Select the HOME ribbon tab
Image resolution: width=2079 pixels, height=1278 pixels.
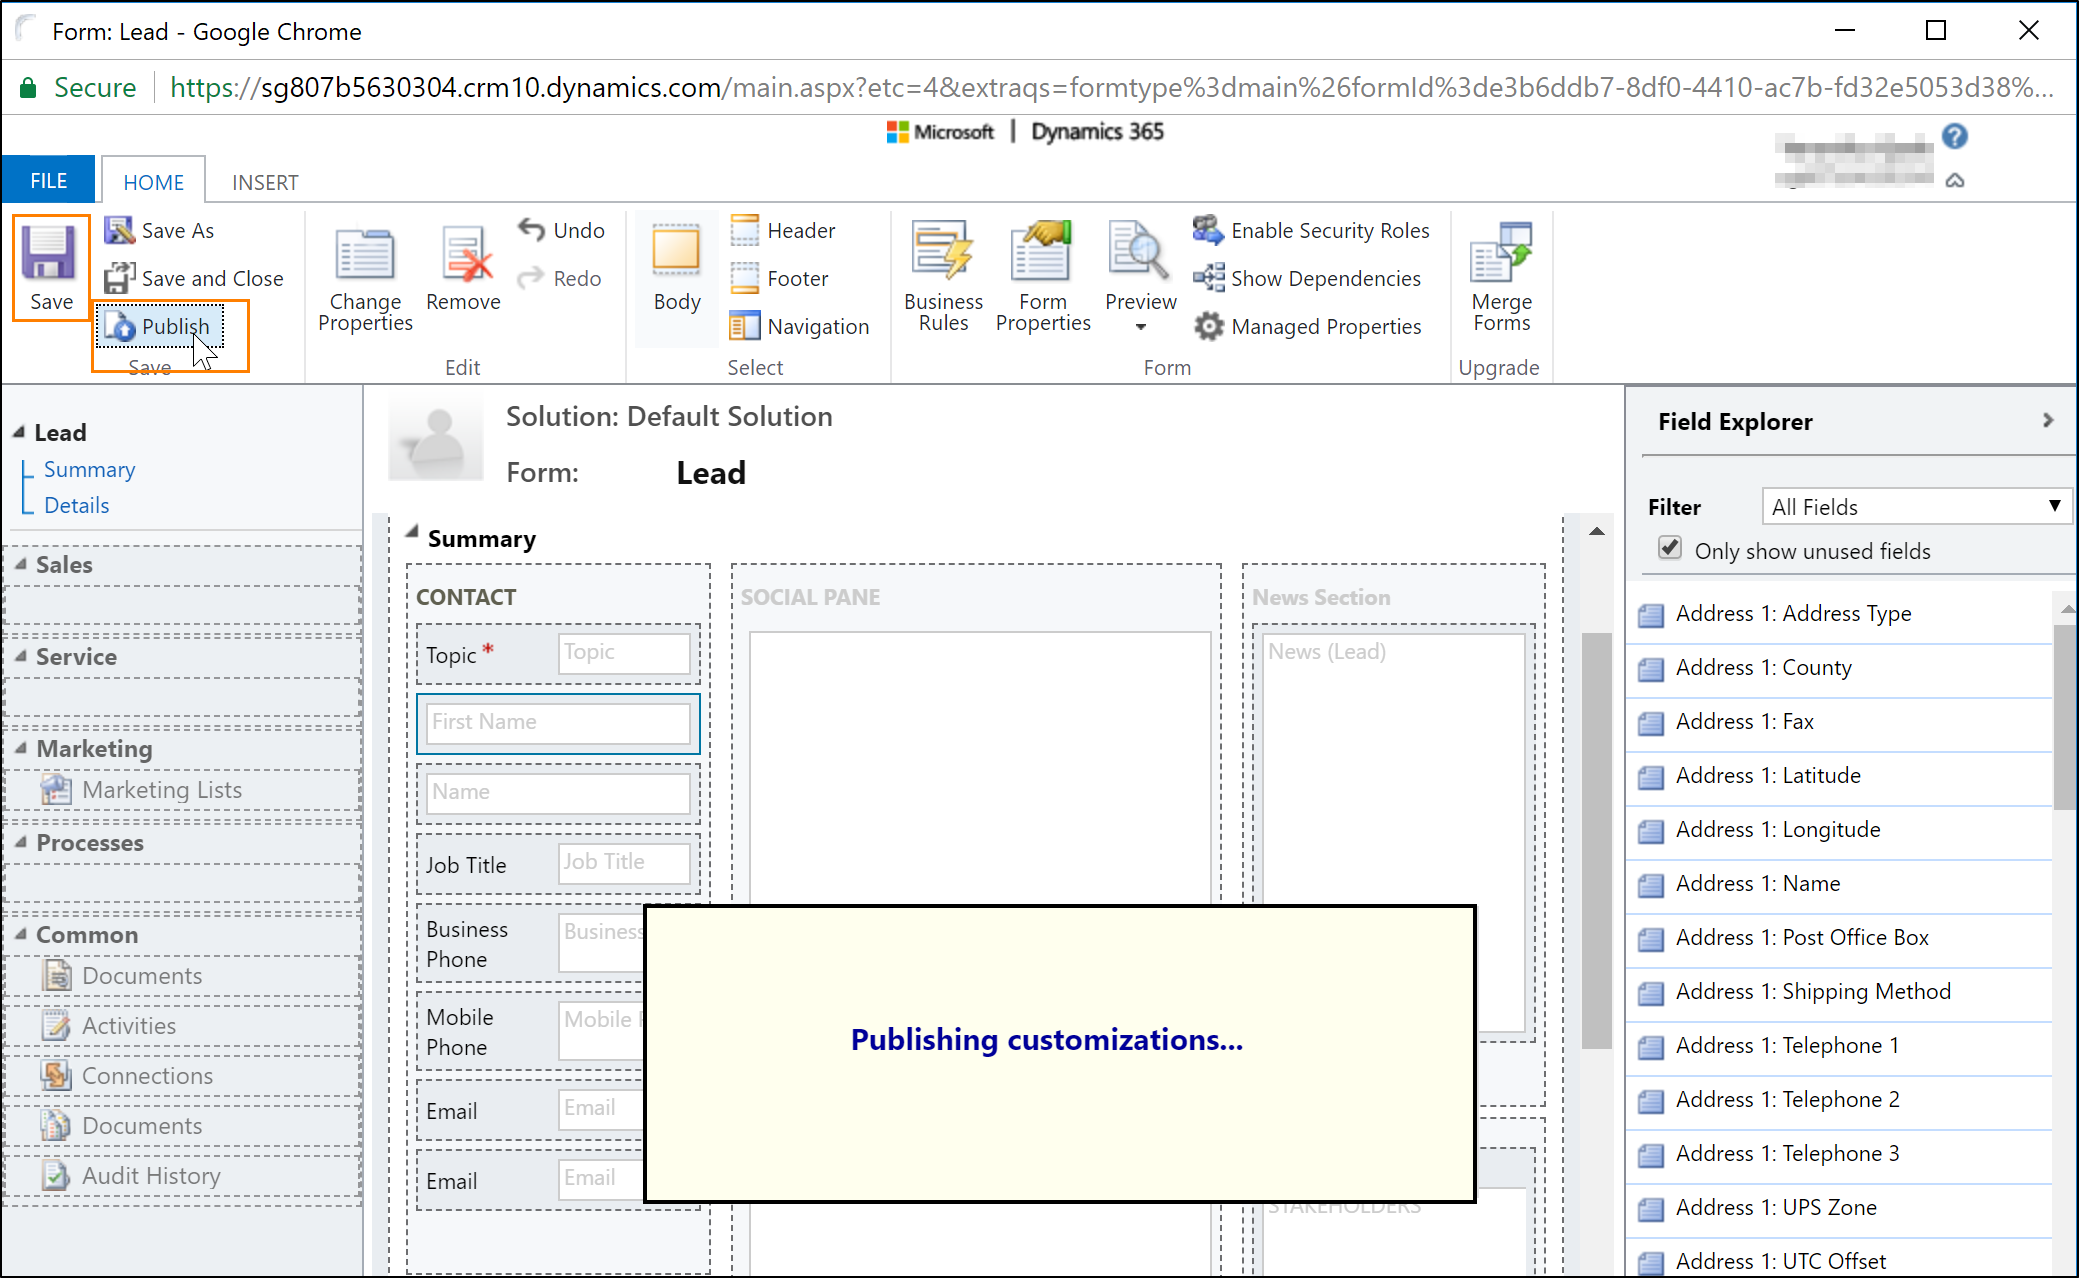click(151, 181)
